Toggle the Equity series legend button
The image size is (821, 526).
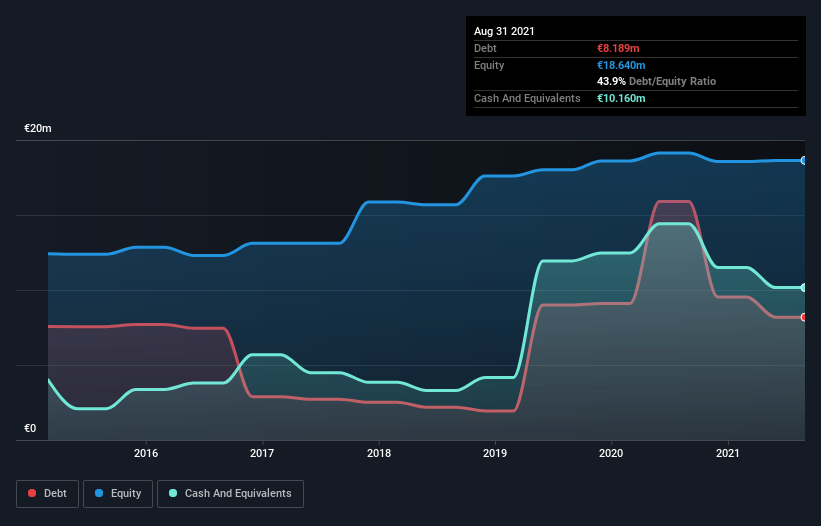(x=118, y=494)
